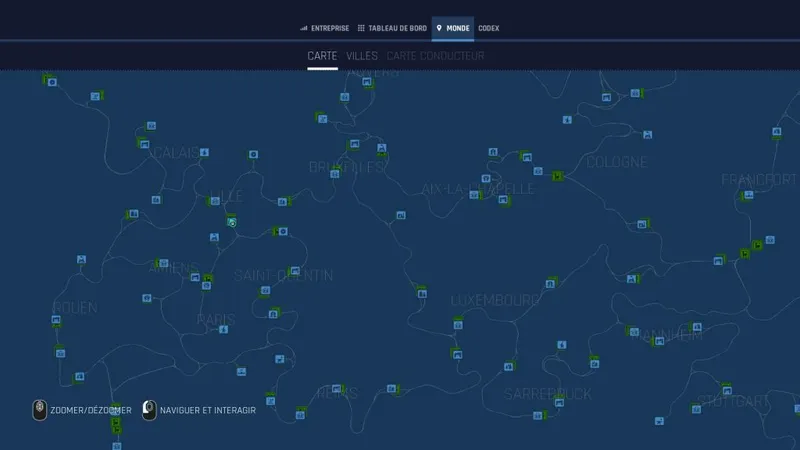Click the player truck marker below Lille
The width and height of the screenshot is (800, 450).
tap(231, 221)
